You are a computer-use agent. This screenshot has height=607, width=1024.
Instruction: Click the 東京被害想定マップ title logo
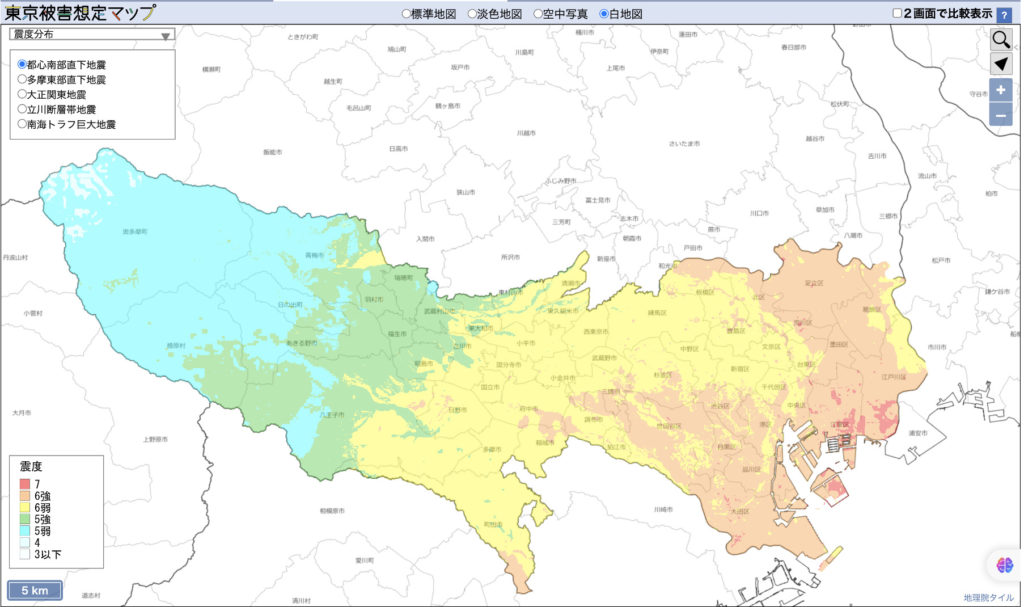click(78, 14)
